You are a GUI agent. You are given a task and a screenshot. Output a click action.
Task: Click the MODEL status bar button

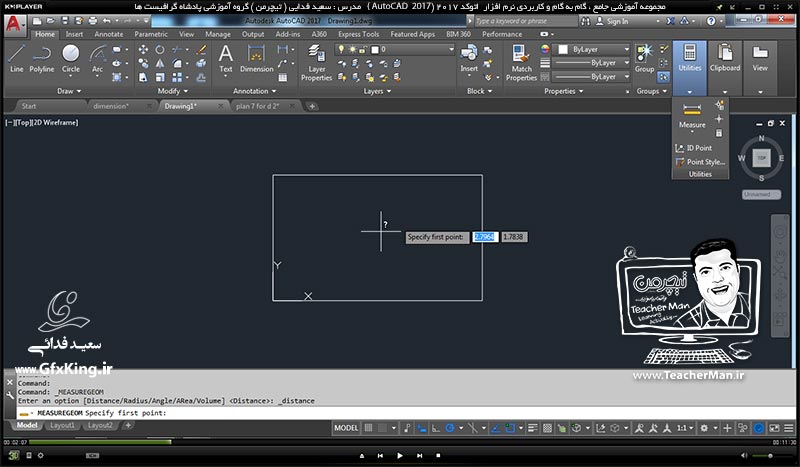click(x=346, y=428)
